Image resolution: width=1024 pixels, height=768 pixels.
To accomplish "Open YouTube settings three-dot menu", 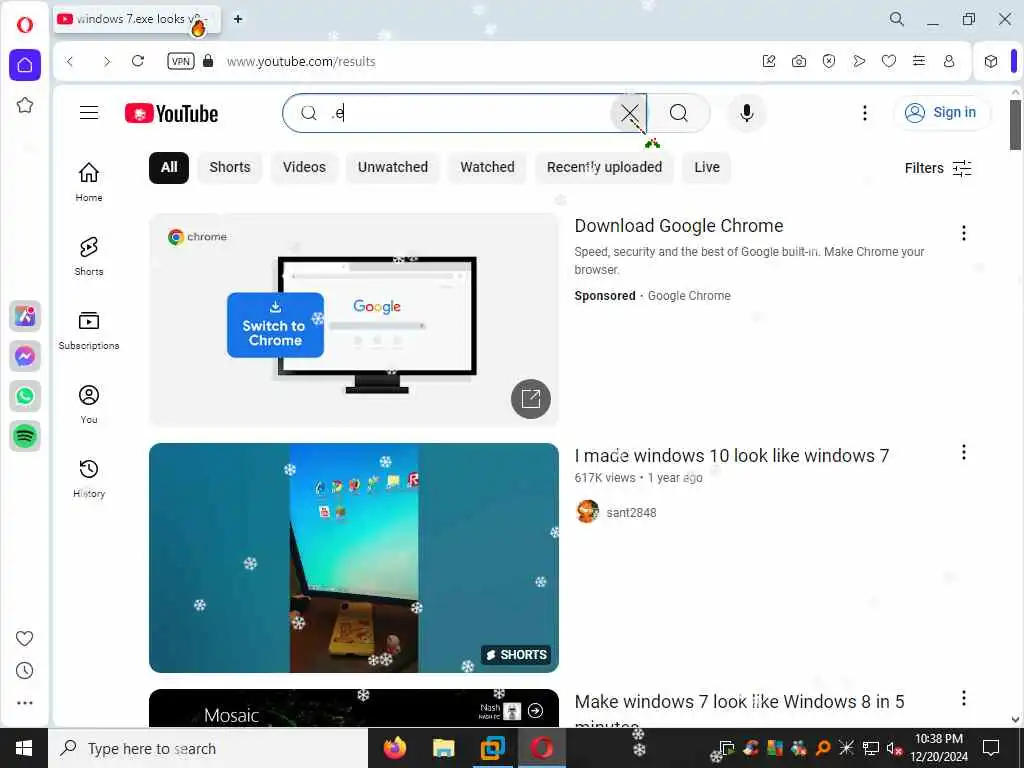I will point(865,113).
